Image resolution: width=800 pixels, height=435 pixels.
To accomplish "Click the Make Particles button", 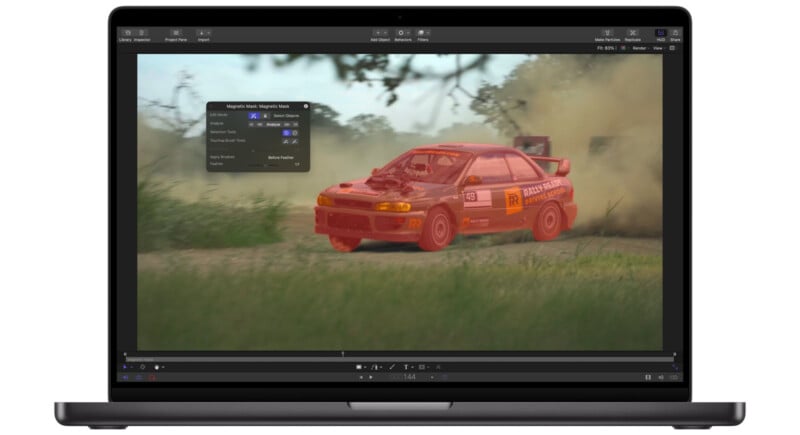I will click(x=607, y=35).
